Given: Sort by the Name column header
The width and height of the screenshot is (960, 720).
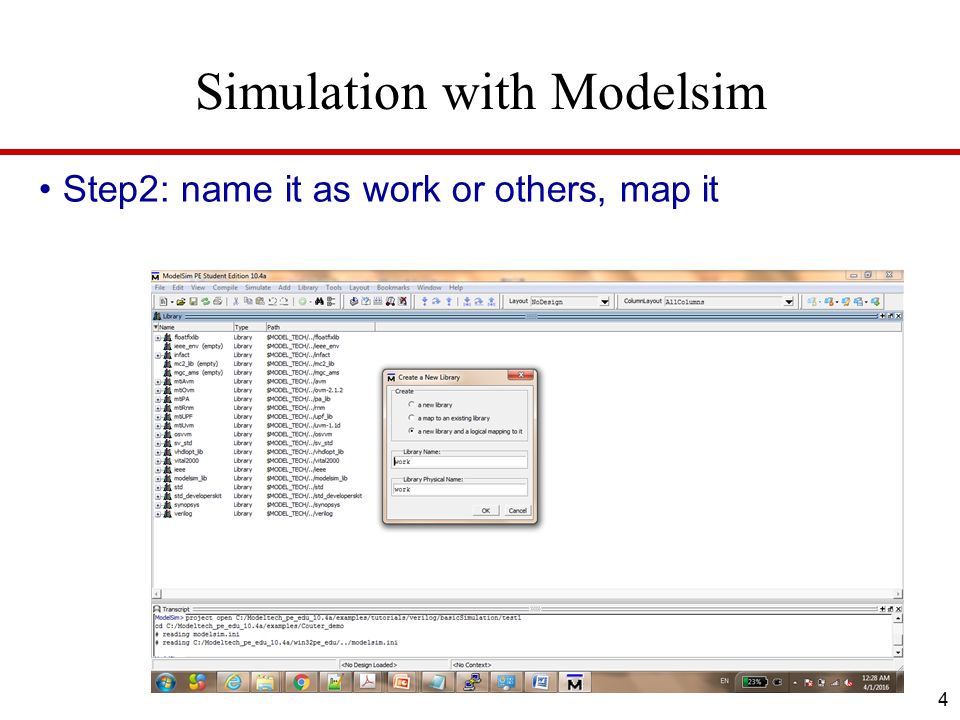Looking at the screenshot, I should tap(193, 327).
